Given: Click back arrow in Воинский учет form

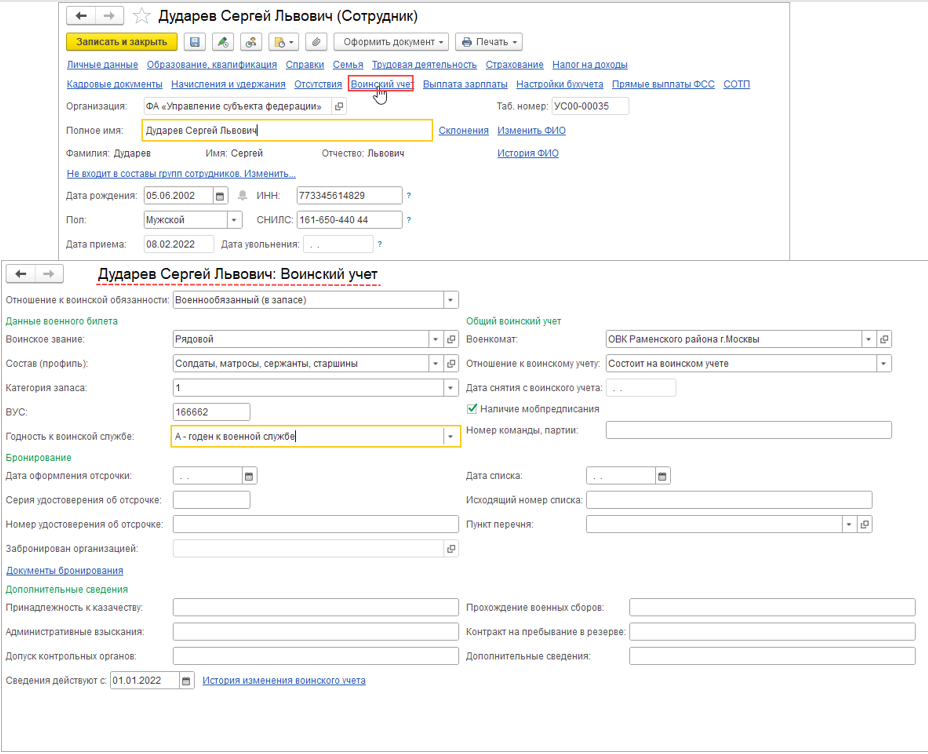Looking at the screenshot, I should 20,274.
